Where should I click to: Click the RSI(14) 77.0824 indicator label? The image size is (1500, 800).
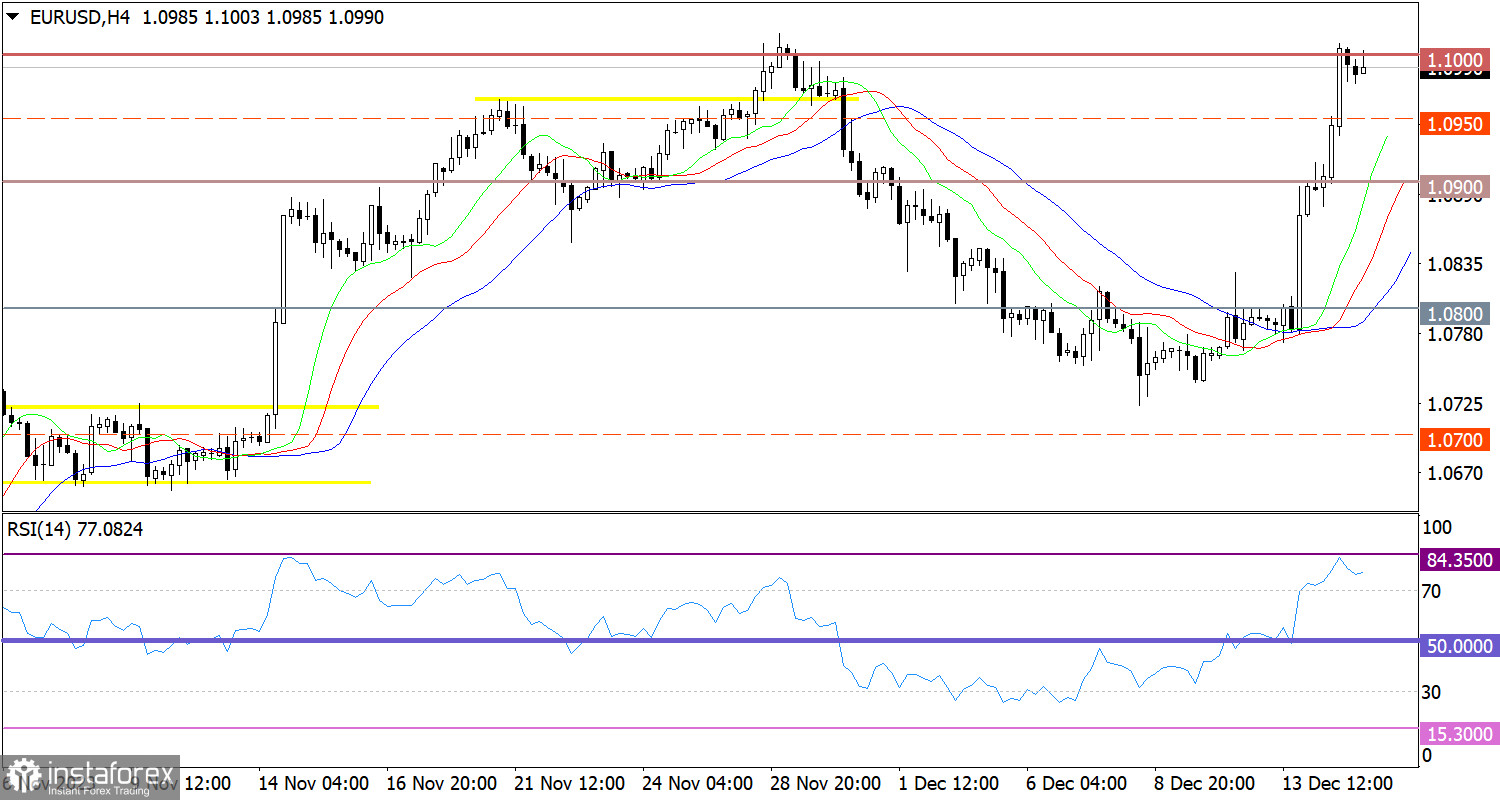[75, 530]
